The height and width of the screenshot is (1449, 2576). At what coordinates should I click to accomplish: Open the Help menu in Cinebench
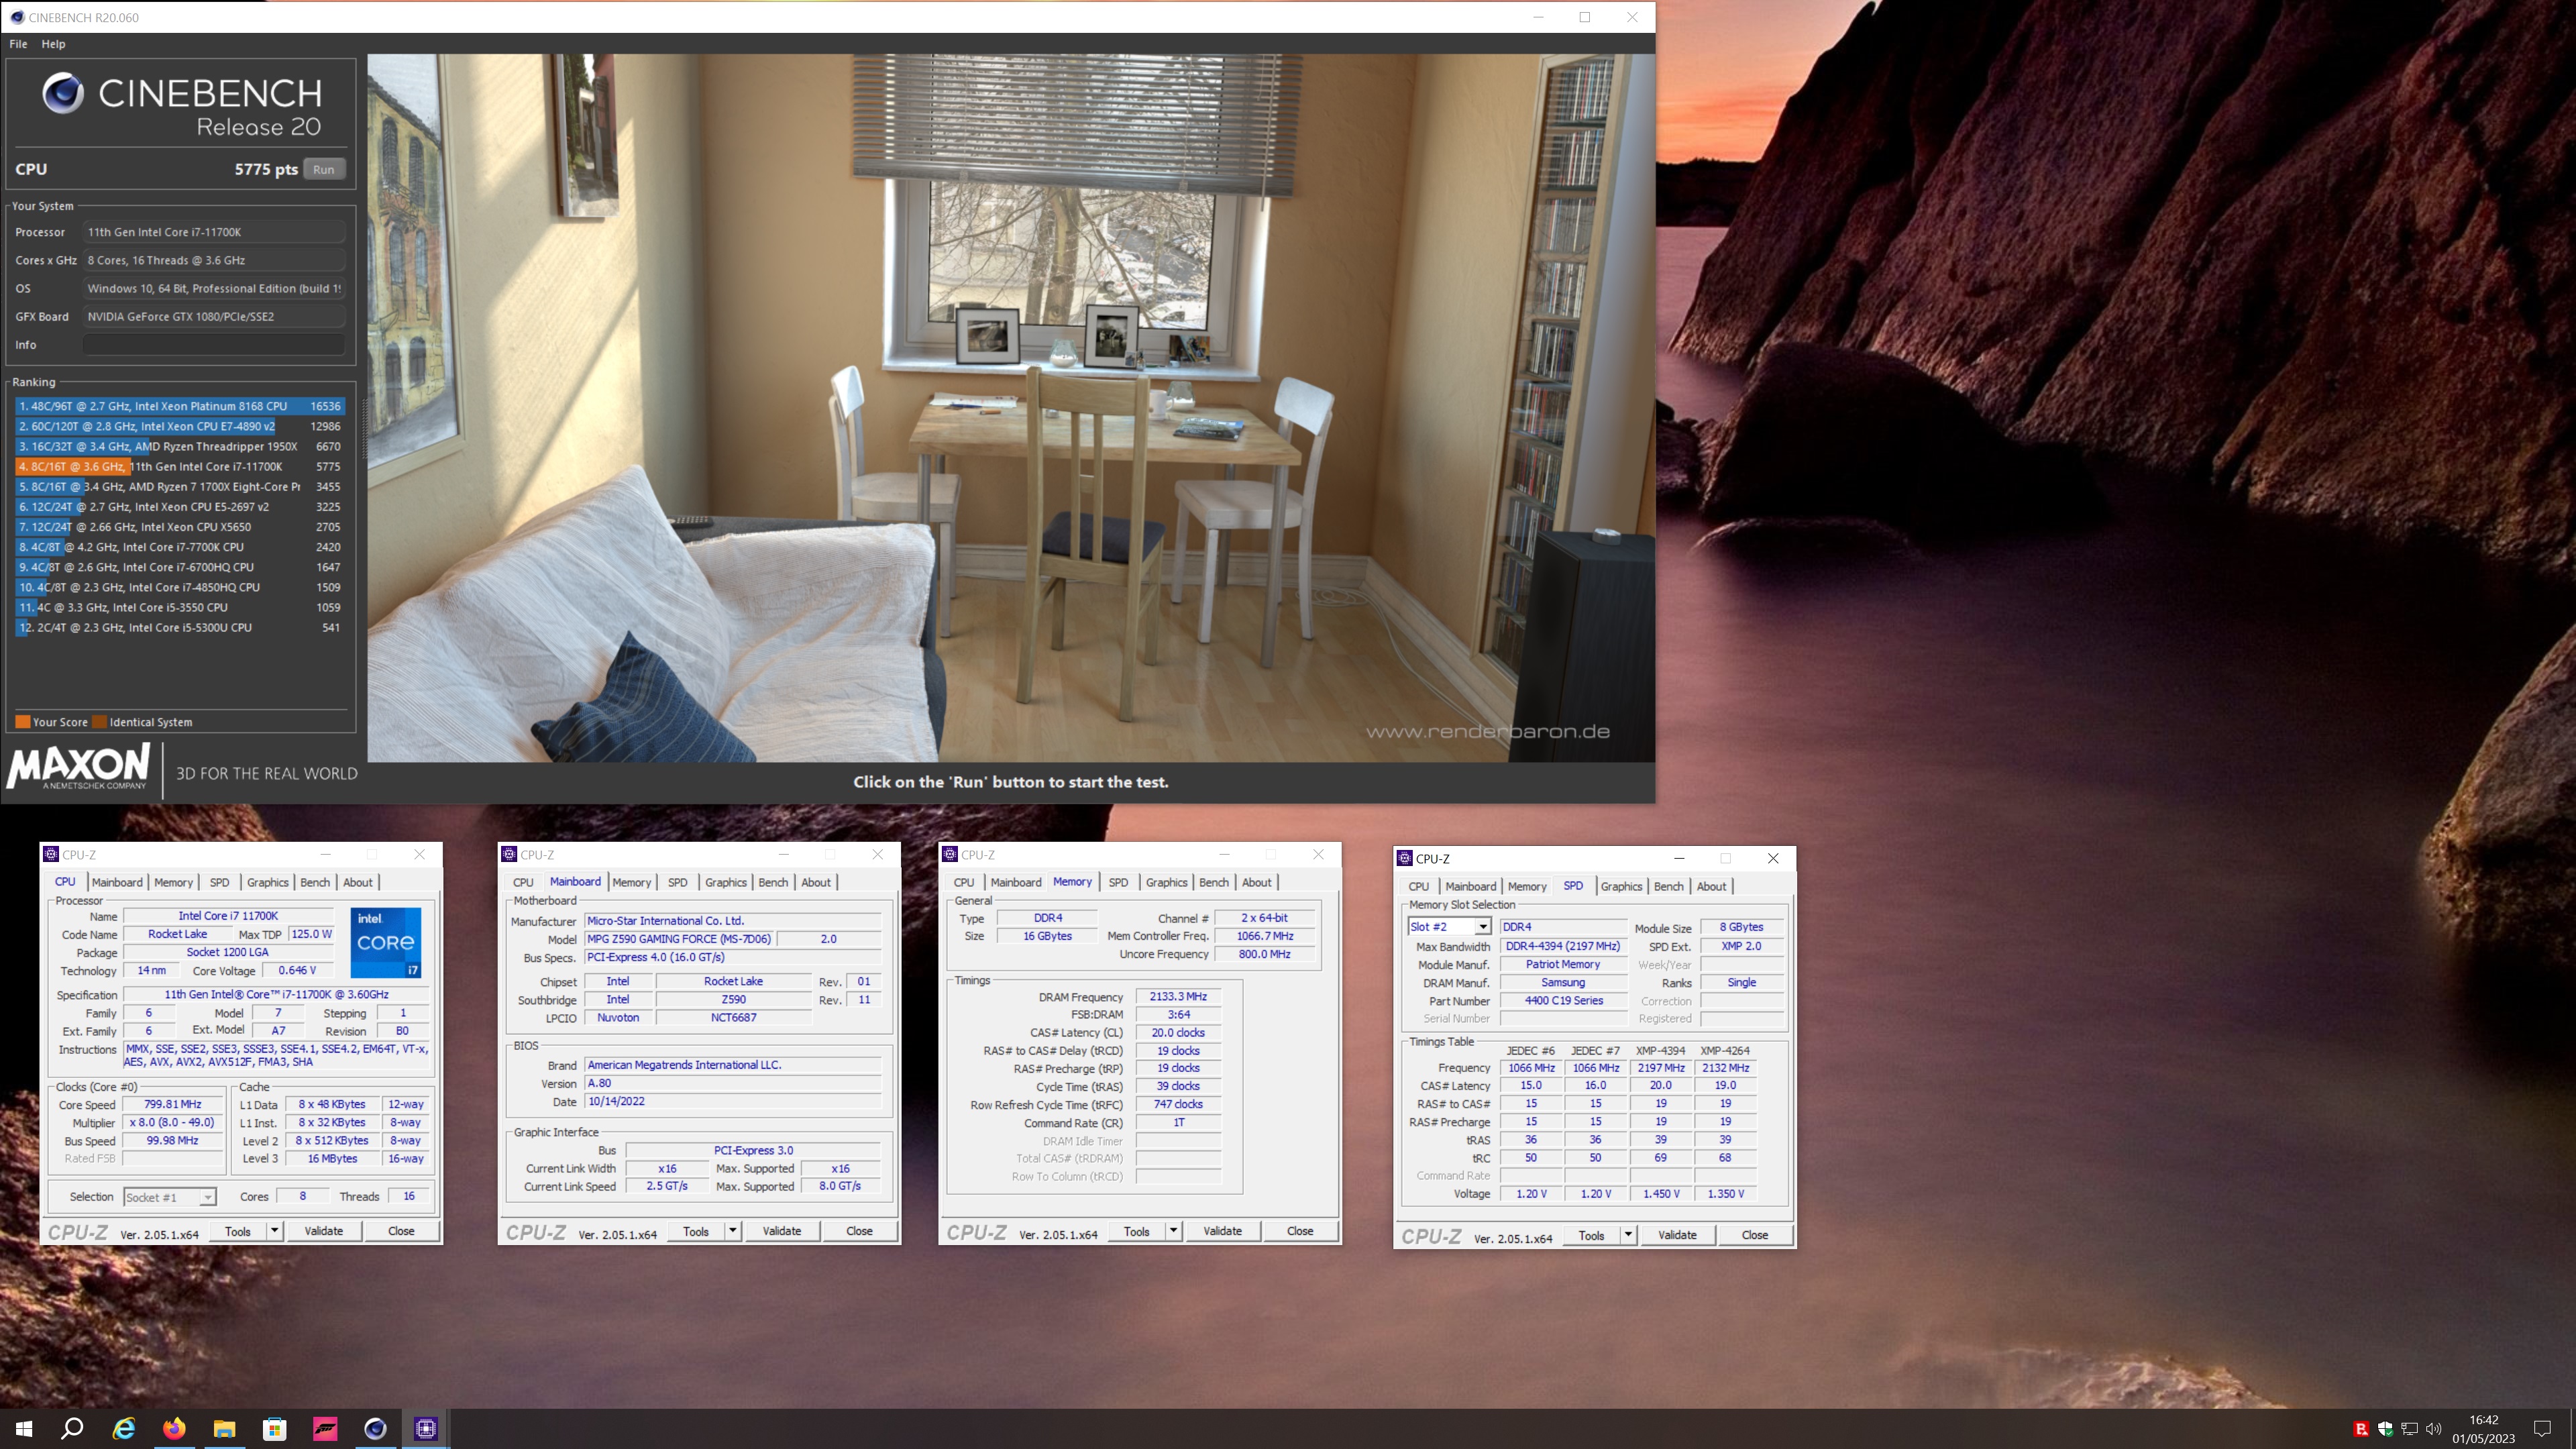click(53, 44)
